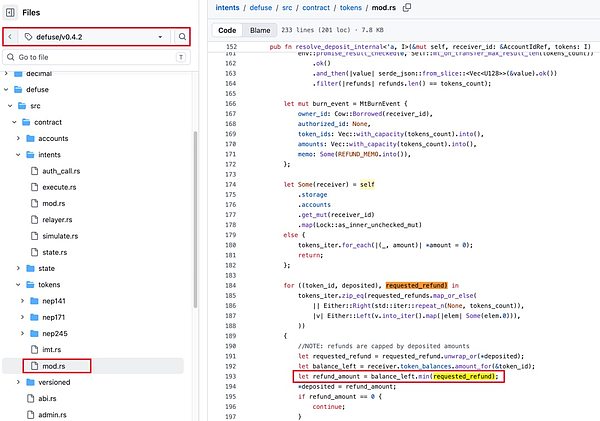Click file icon of execute.rs
The width and height of the screenshot is (600, 421).
point(34,187)
